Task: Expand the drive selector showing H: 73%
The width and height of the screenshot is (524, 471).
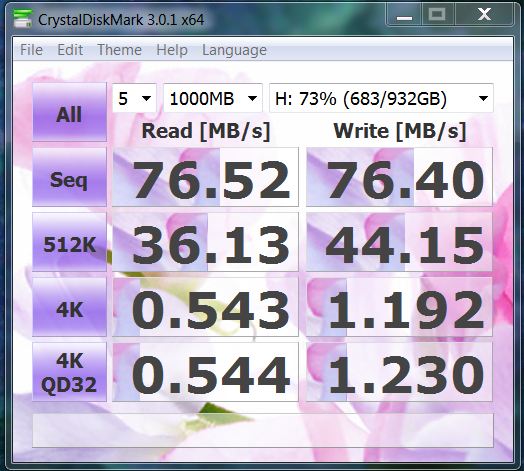Action: 381,98
